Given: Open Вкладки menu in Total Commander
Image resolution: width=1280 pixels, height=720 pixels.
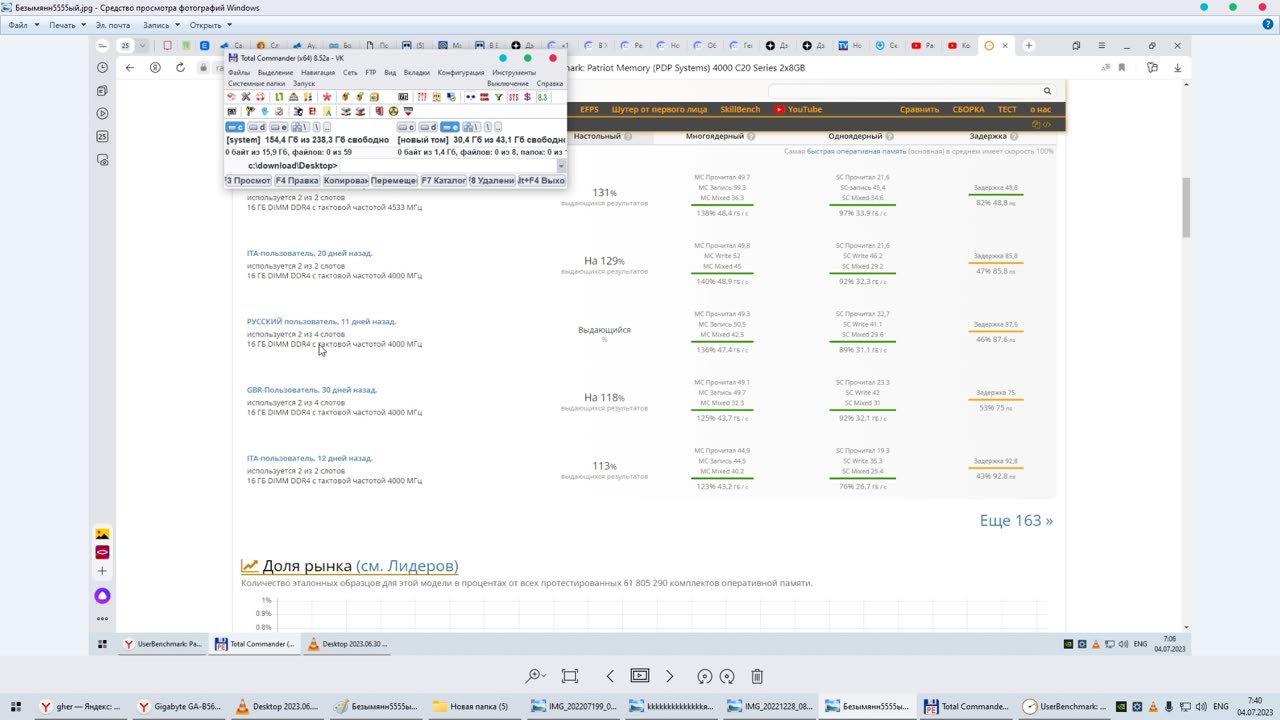Looking at the screenshot, I should click(417, 73).
